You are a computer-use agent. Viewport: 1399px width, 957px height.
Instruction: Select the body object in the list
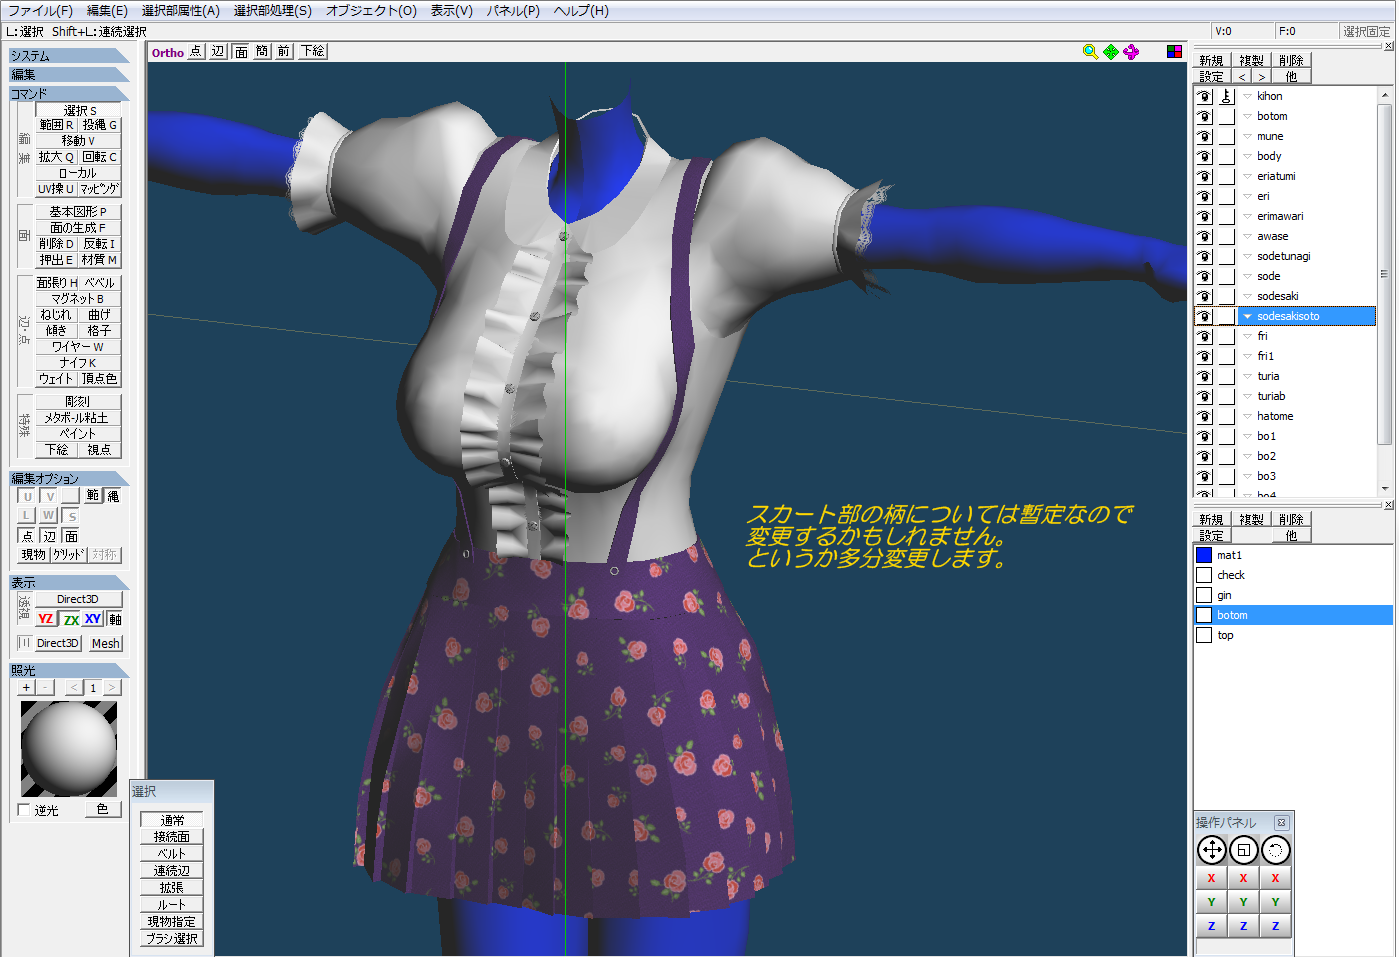point(1269,156)
